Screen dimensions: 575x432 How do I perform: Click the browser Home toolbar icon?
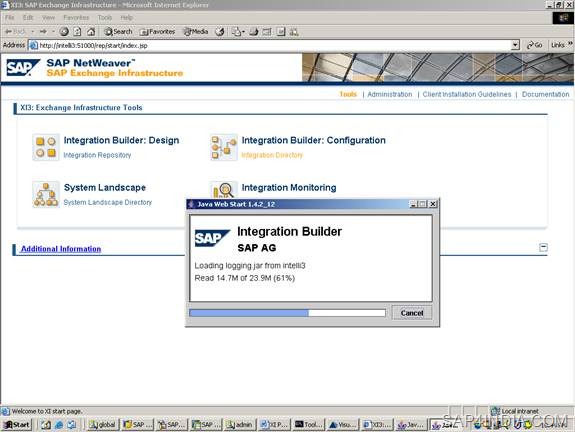(91, 32)
